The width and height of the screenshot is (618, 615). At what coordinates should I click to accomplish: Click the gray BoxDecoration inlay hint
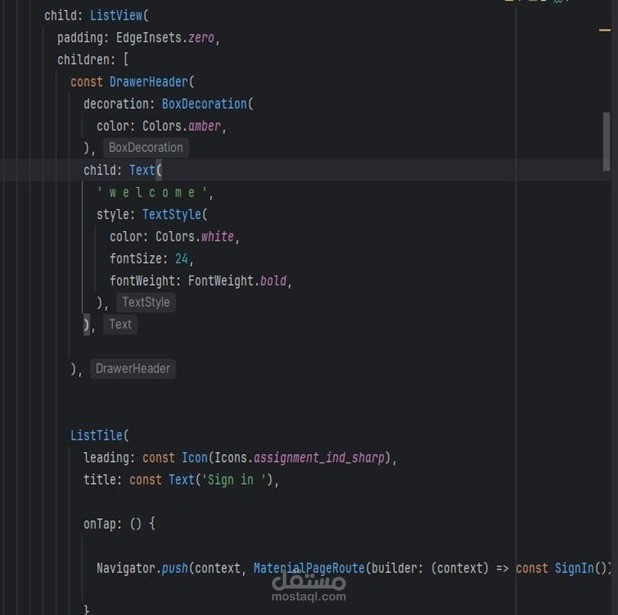click(x=146, y=147)
